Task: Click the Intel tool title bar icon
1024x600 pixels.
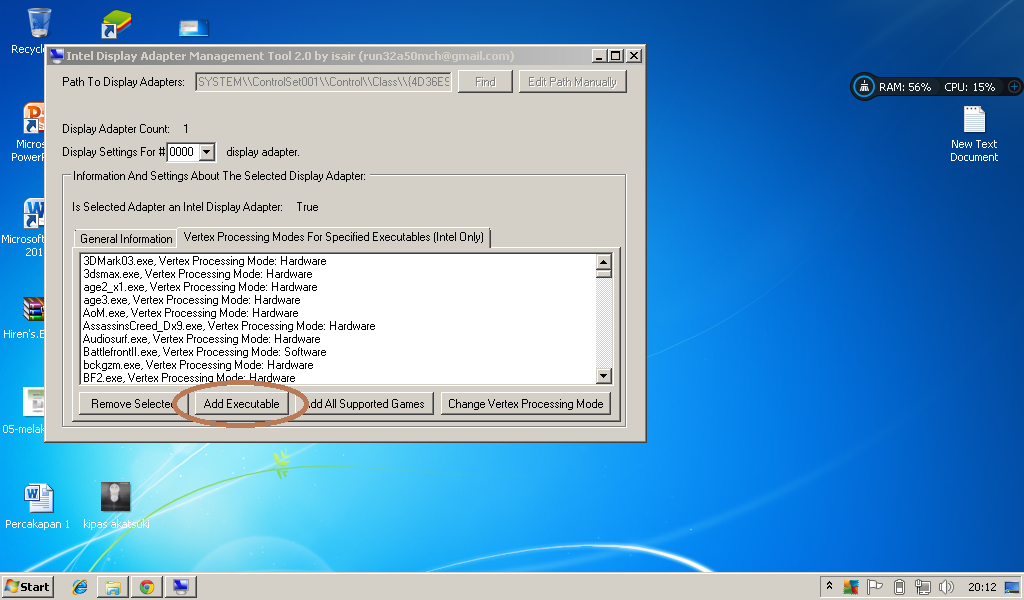Action: click(x=57, y=56)
